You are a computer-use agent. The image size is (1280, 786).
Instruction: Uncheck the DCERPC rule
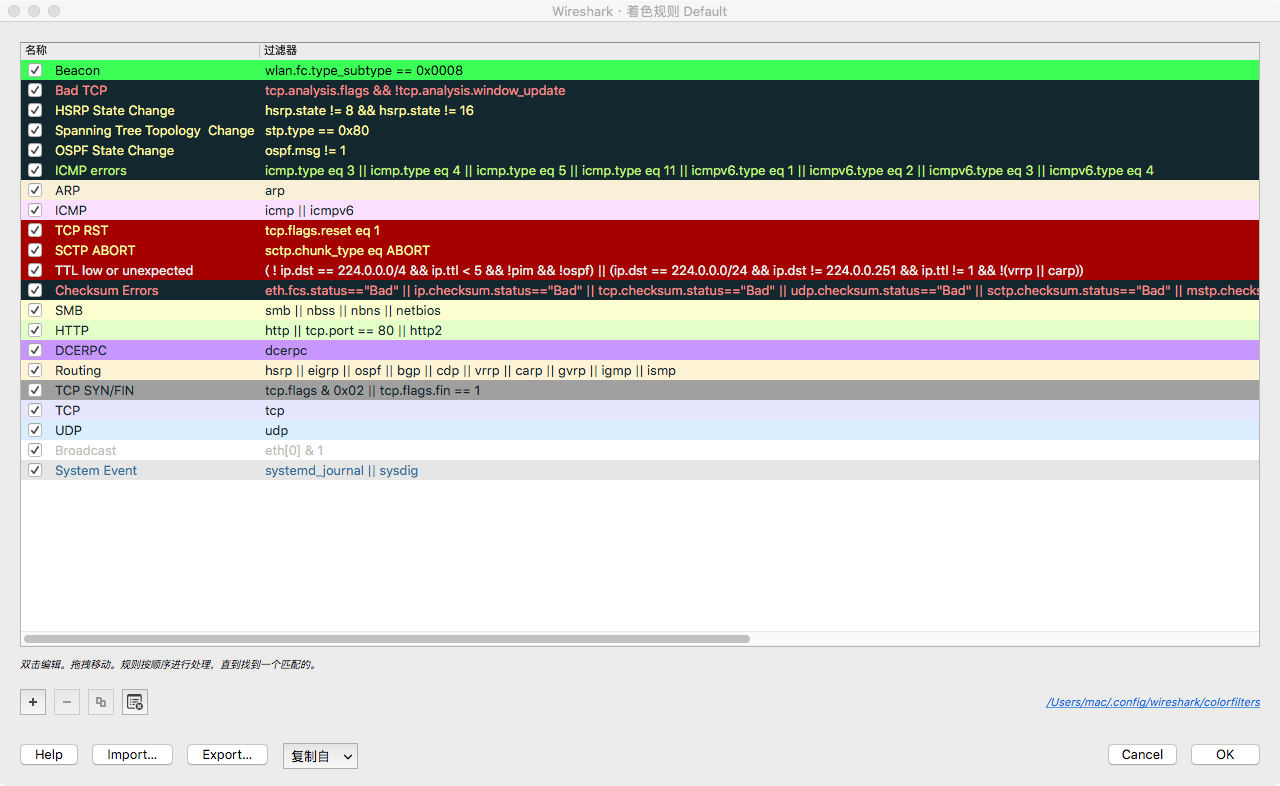[35, 351]
